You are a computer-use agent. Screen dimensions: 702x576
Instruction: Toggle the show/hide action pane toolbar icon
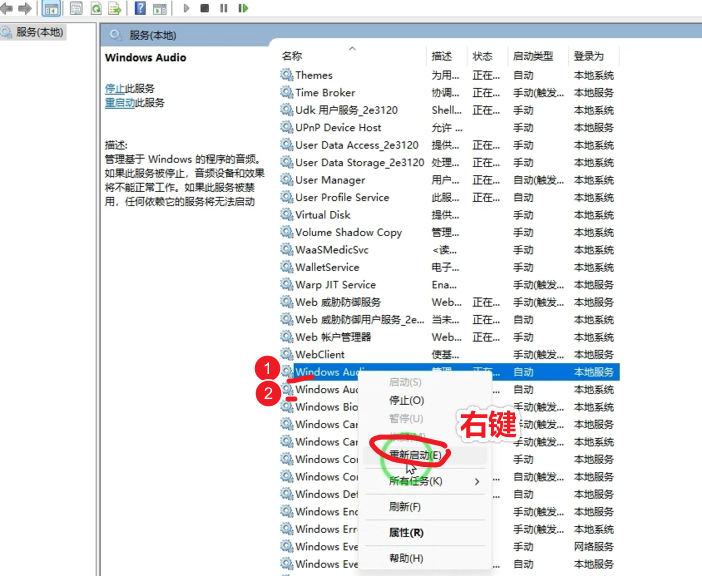(160, 9)
